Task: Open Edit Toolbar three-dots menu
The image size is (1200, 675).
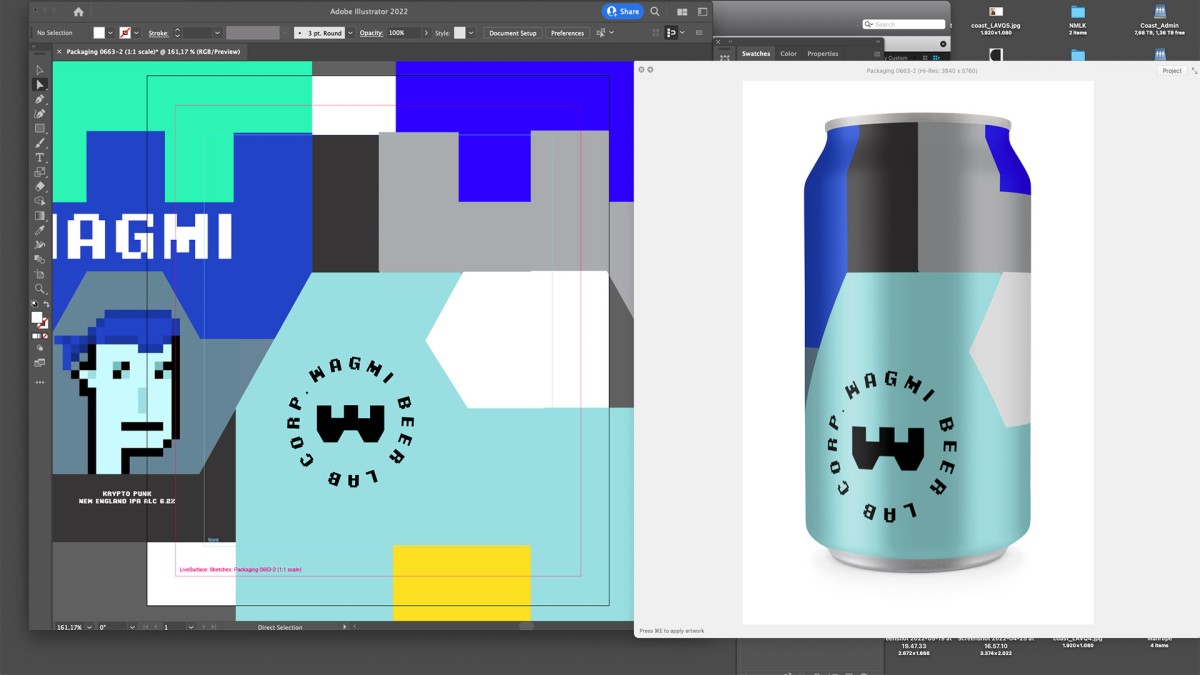Action: (x=40, y=382)
